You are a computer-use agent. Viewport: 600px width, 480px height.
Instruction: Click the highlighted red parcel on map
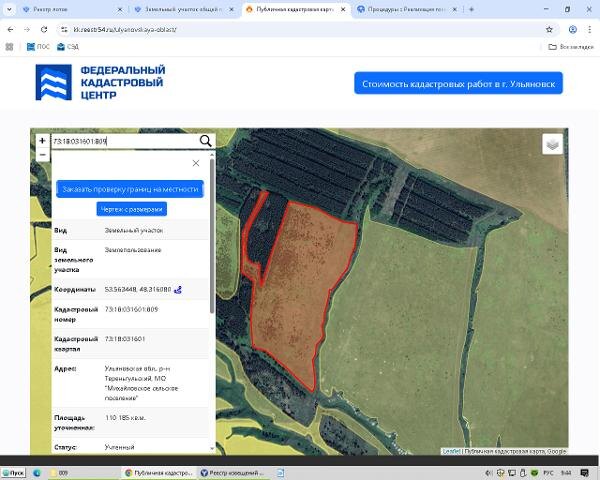(302, 291)
